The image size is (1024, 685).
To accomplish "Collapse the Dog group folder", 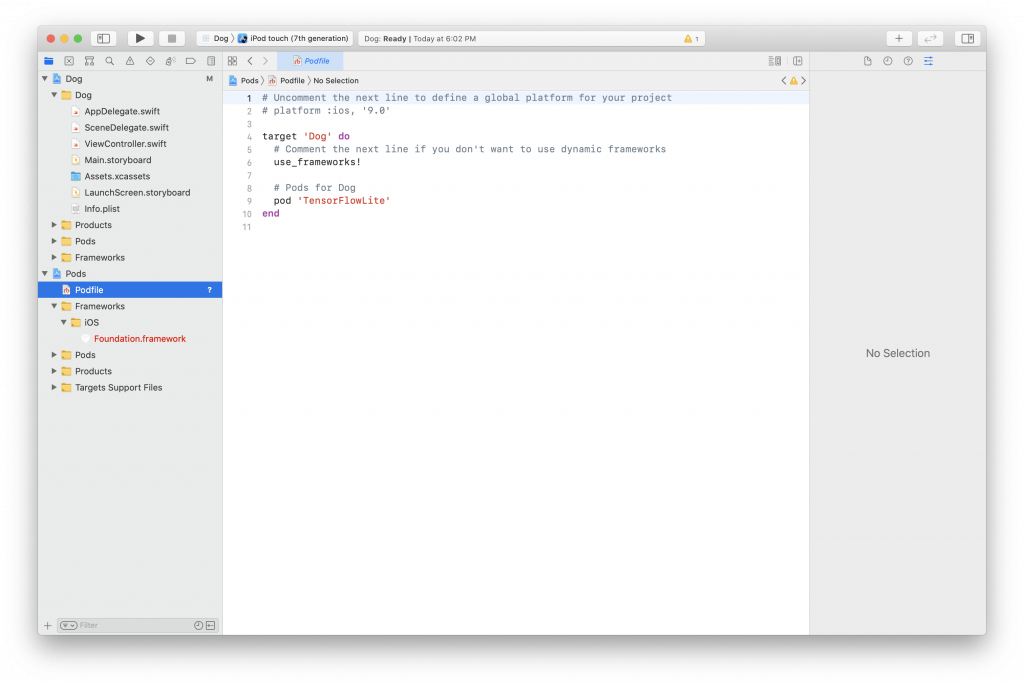I will click(x=54, y=95).
